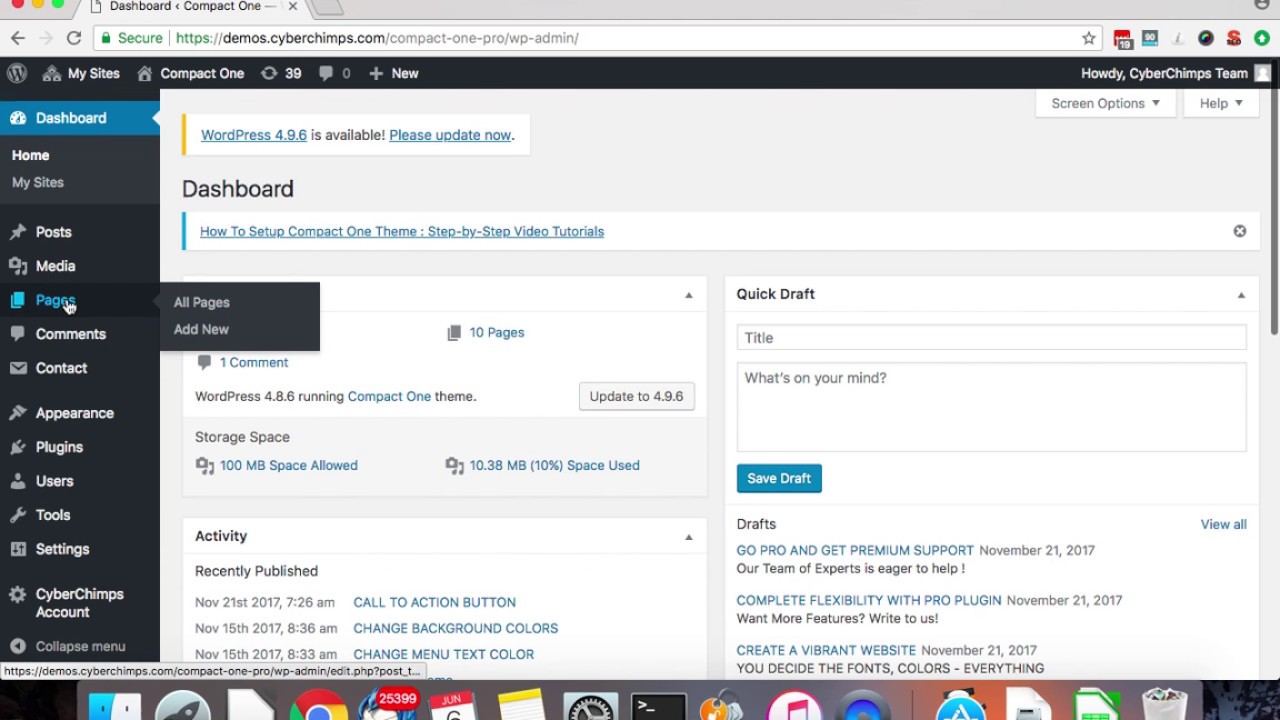The height and width of the screenshot is (720, 1280).
Task: Open Terminal from the Dock
Action: click(x=660, y=708)
